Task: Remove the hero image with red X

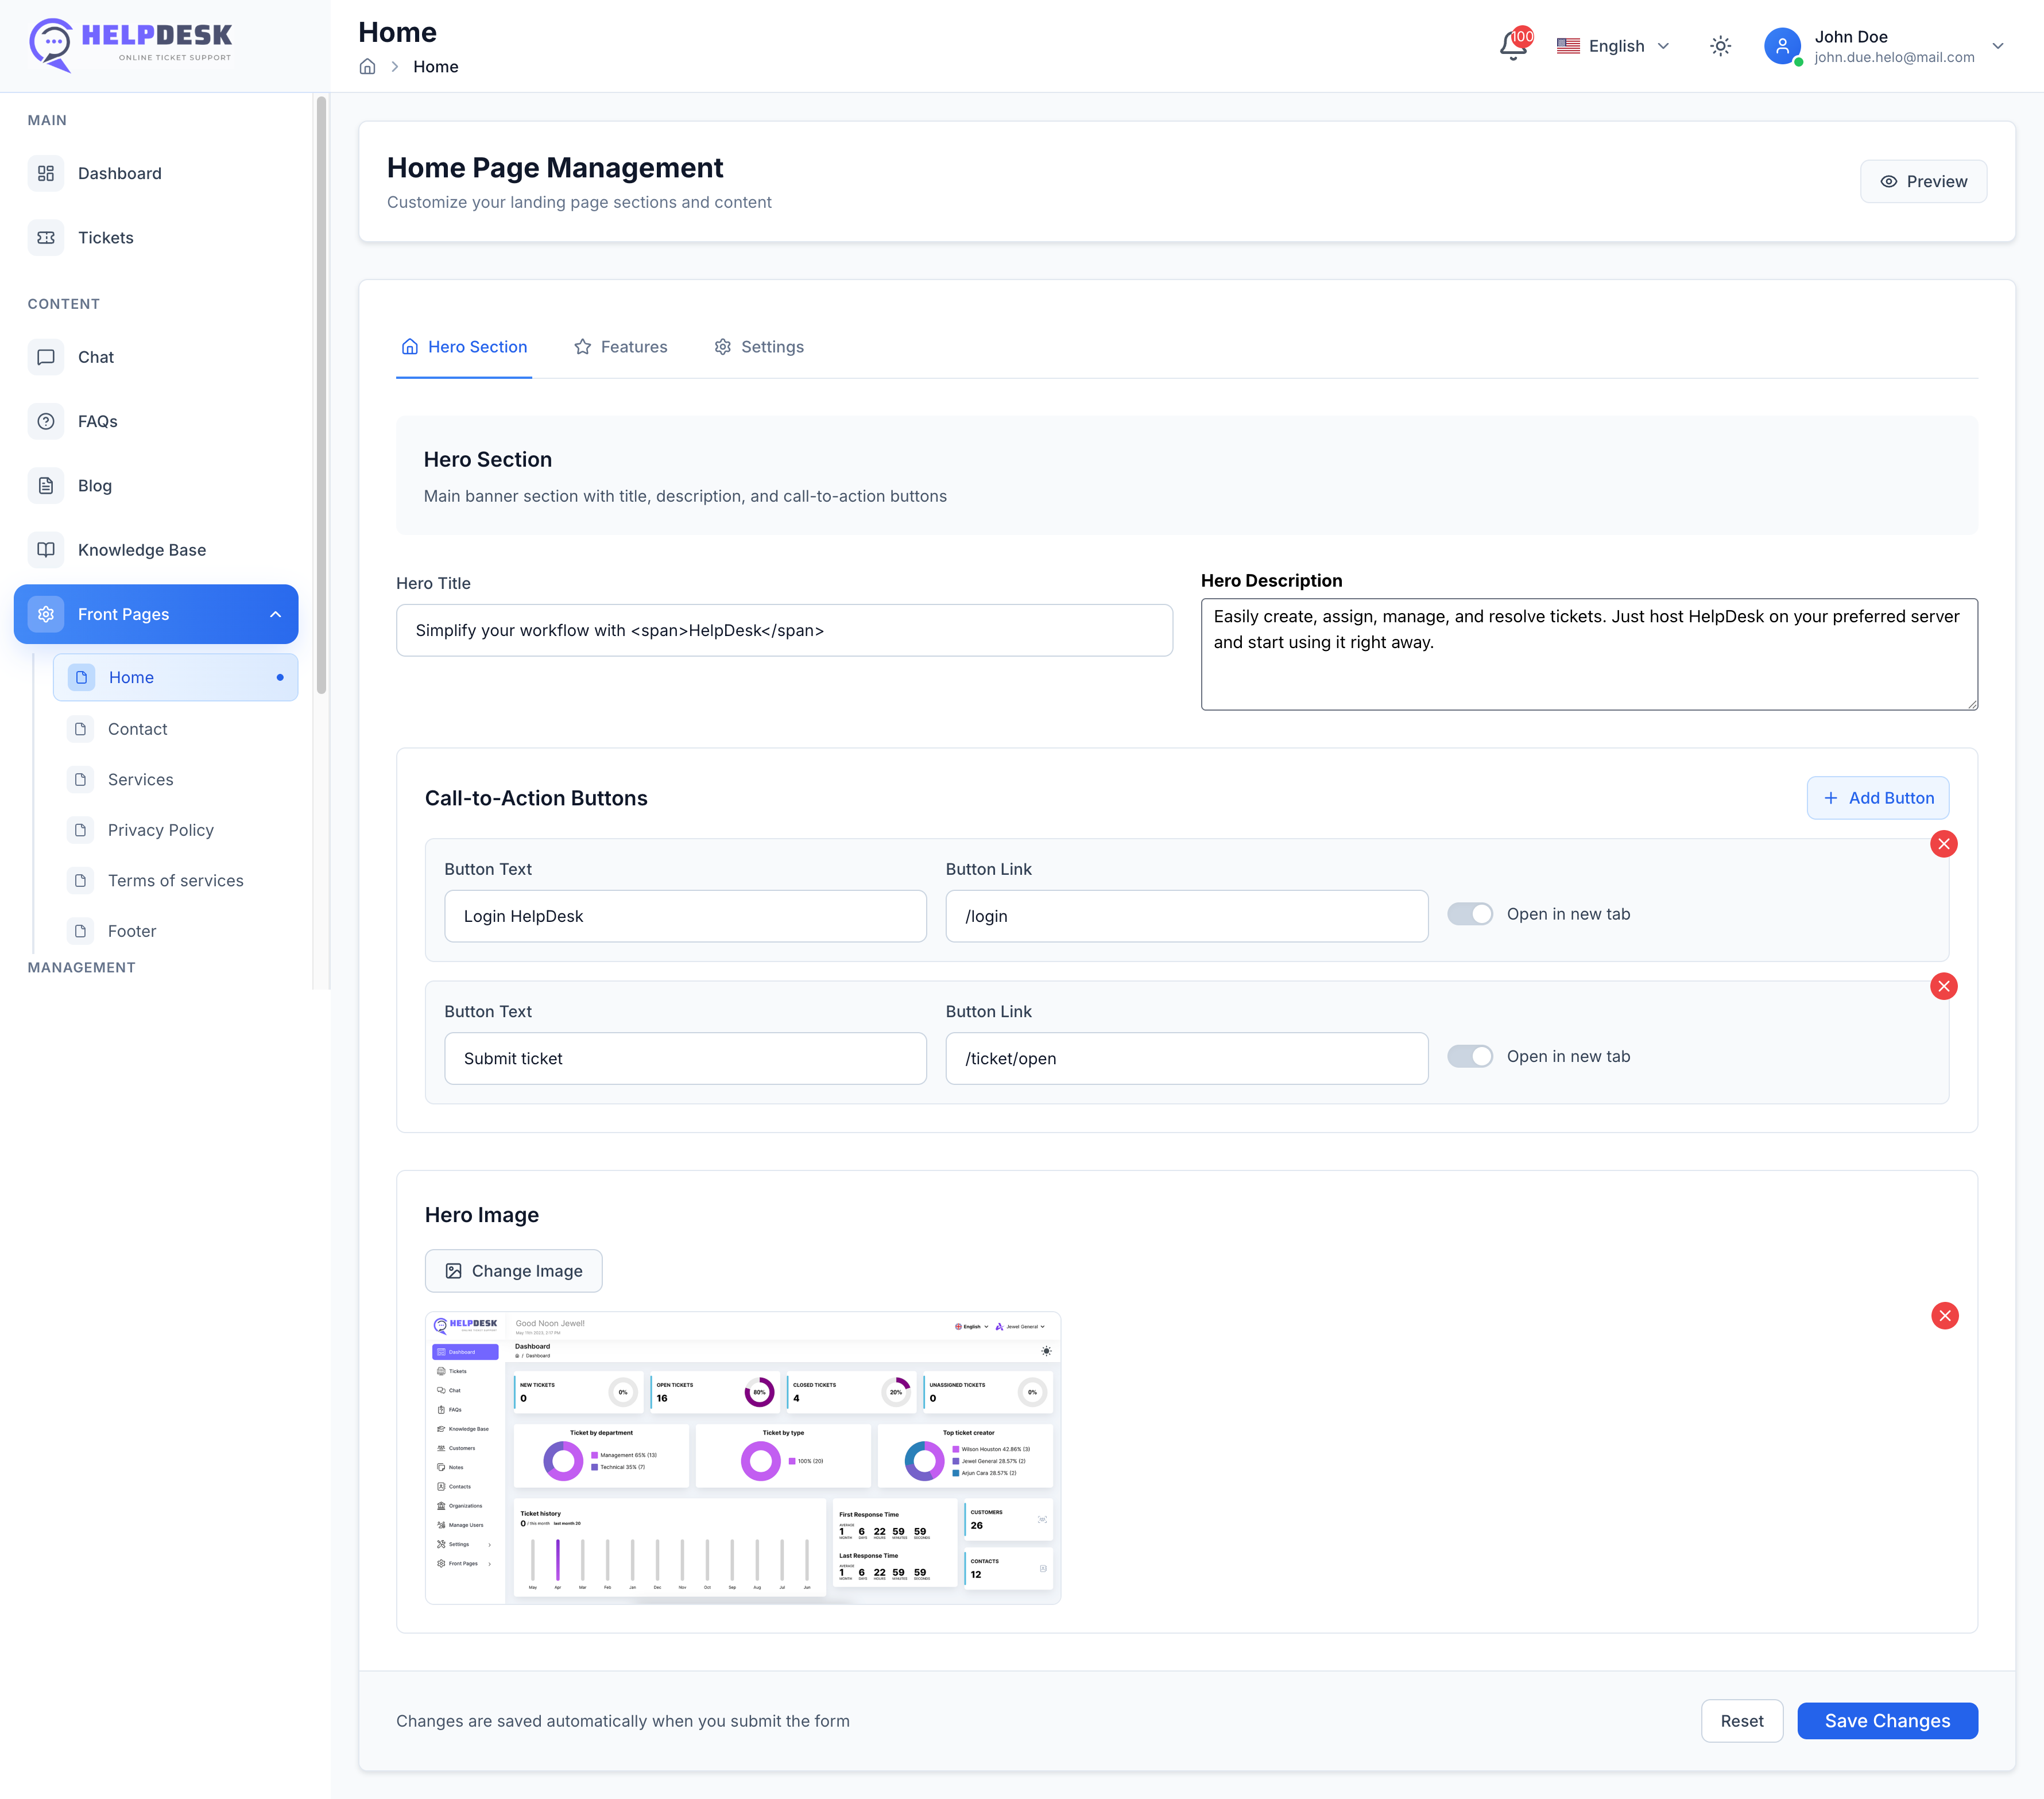Action: click(x=1944, y=1316)
